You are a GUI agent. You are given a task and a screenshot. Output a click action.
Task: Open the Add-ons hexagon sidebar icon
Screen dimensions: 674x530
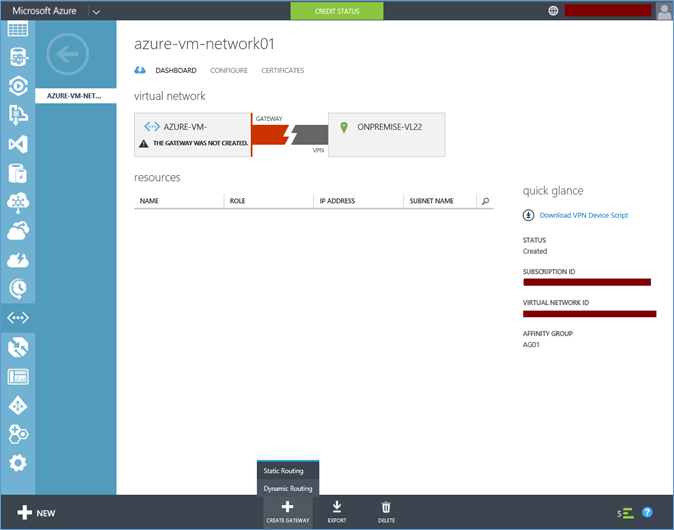point(18,434)
